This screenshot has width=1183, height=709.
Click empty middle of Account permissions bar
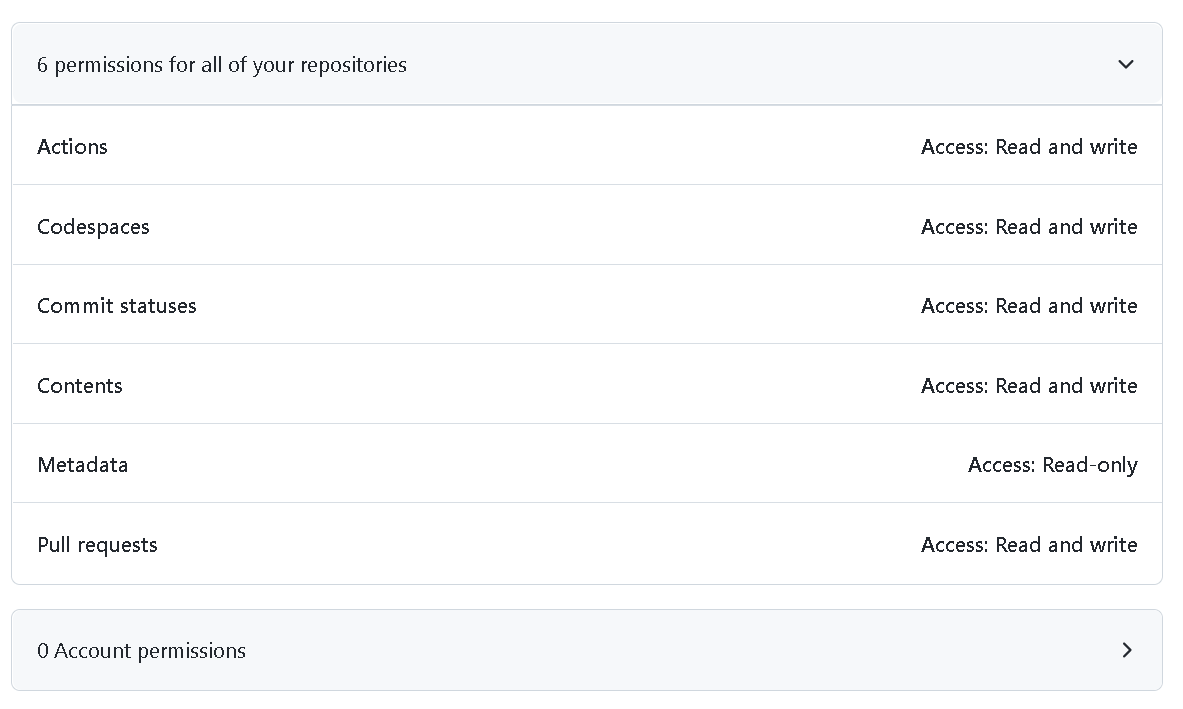pos(680,650)
